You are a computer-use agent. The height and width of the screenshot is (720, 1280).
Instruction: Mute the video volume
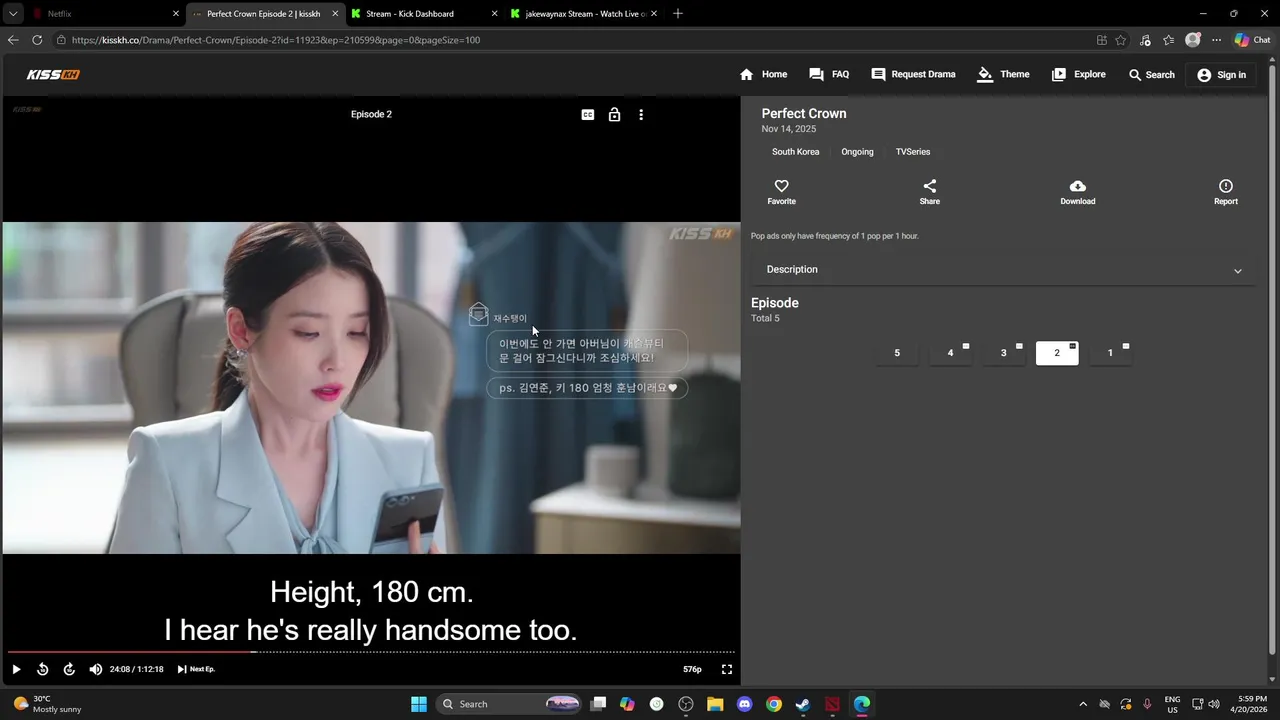tap(95, 669)
